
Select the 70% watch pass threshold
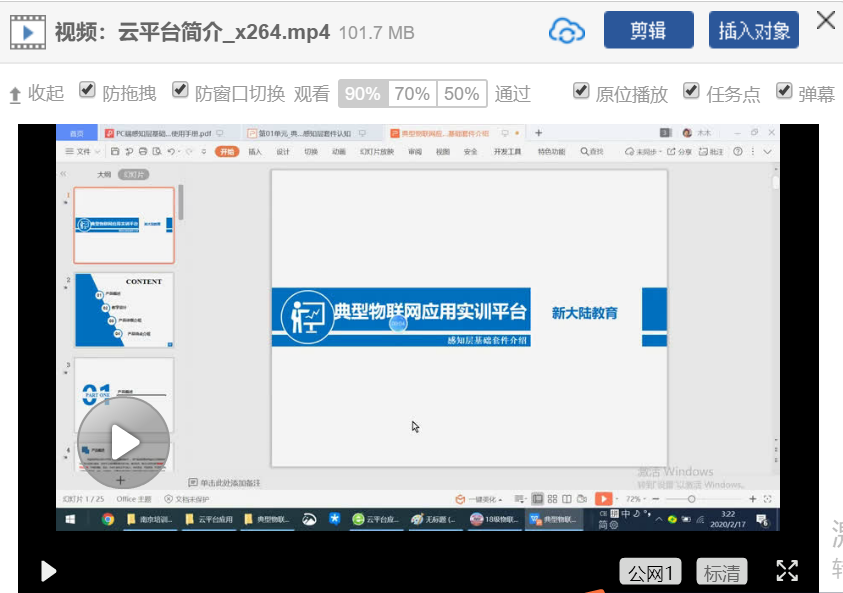[412, 94]
